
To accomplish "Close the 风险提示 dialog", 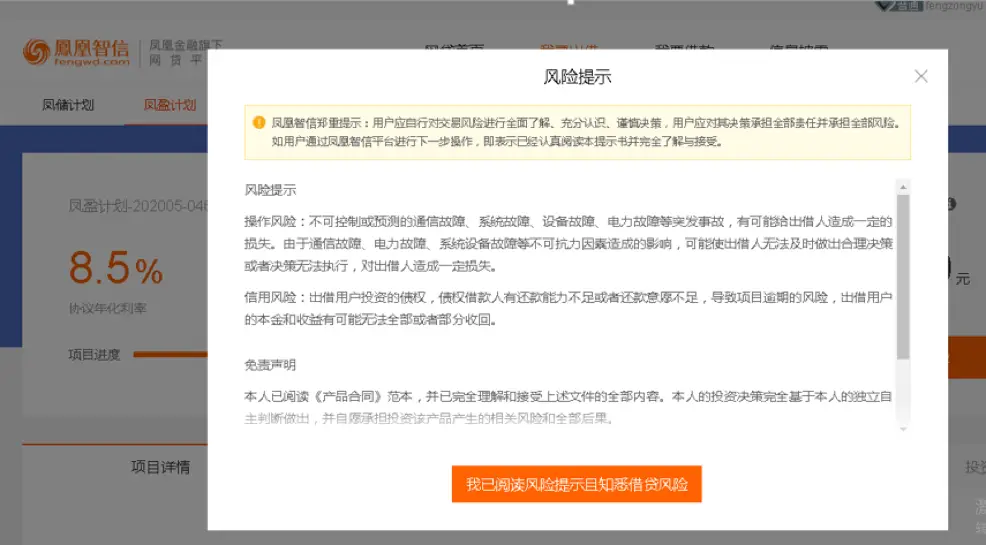I will (x=921, y=76).
